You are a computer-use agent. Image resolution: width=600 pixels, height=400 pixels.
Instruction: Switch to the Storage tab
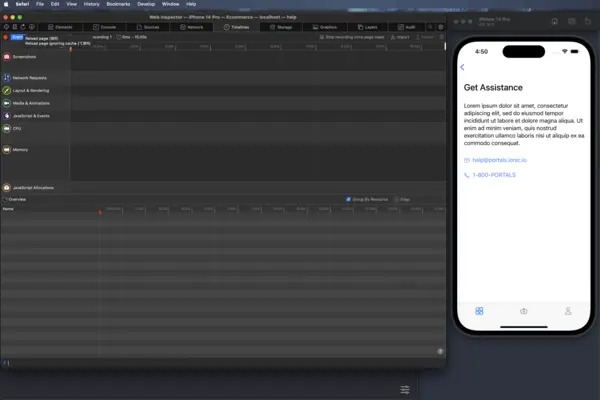[284, 27]
